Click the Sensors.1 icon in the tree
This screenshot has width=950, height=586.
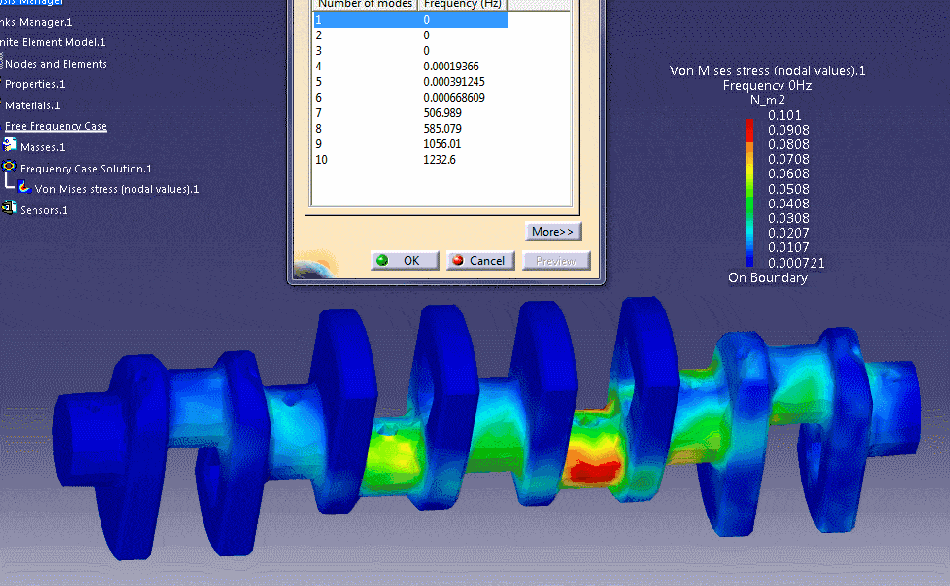(10, 209)
